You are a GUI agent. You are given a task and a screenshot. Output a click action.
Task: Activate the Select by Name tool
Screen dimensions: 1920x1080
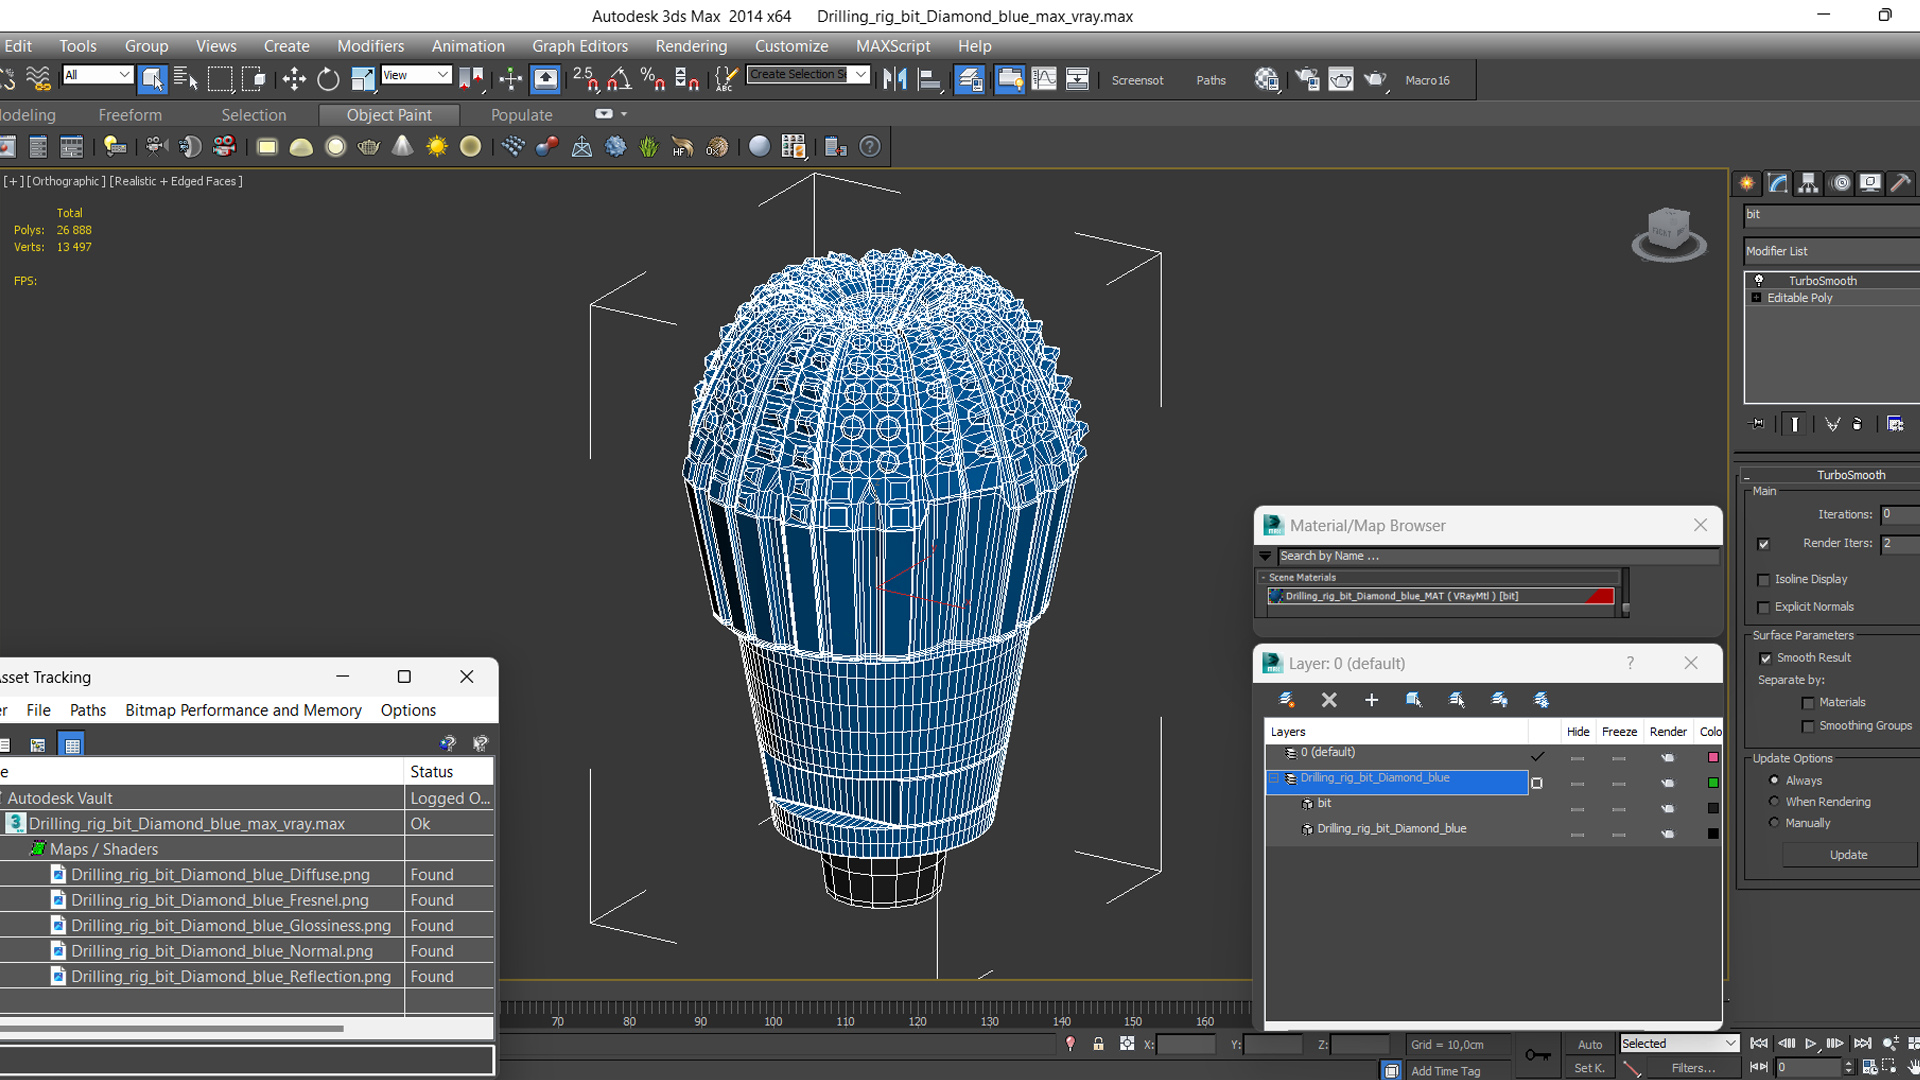tap(186, 79)
